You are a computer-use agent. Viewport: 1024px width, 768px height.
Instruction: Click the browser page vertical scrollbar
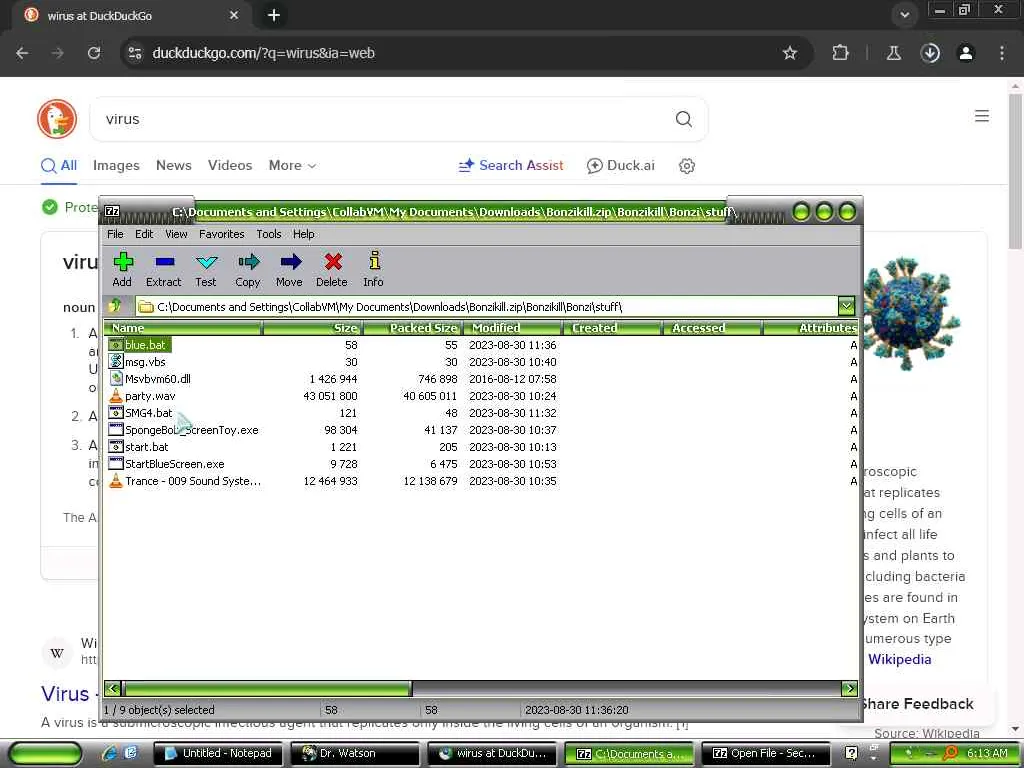pos(1015,171)
